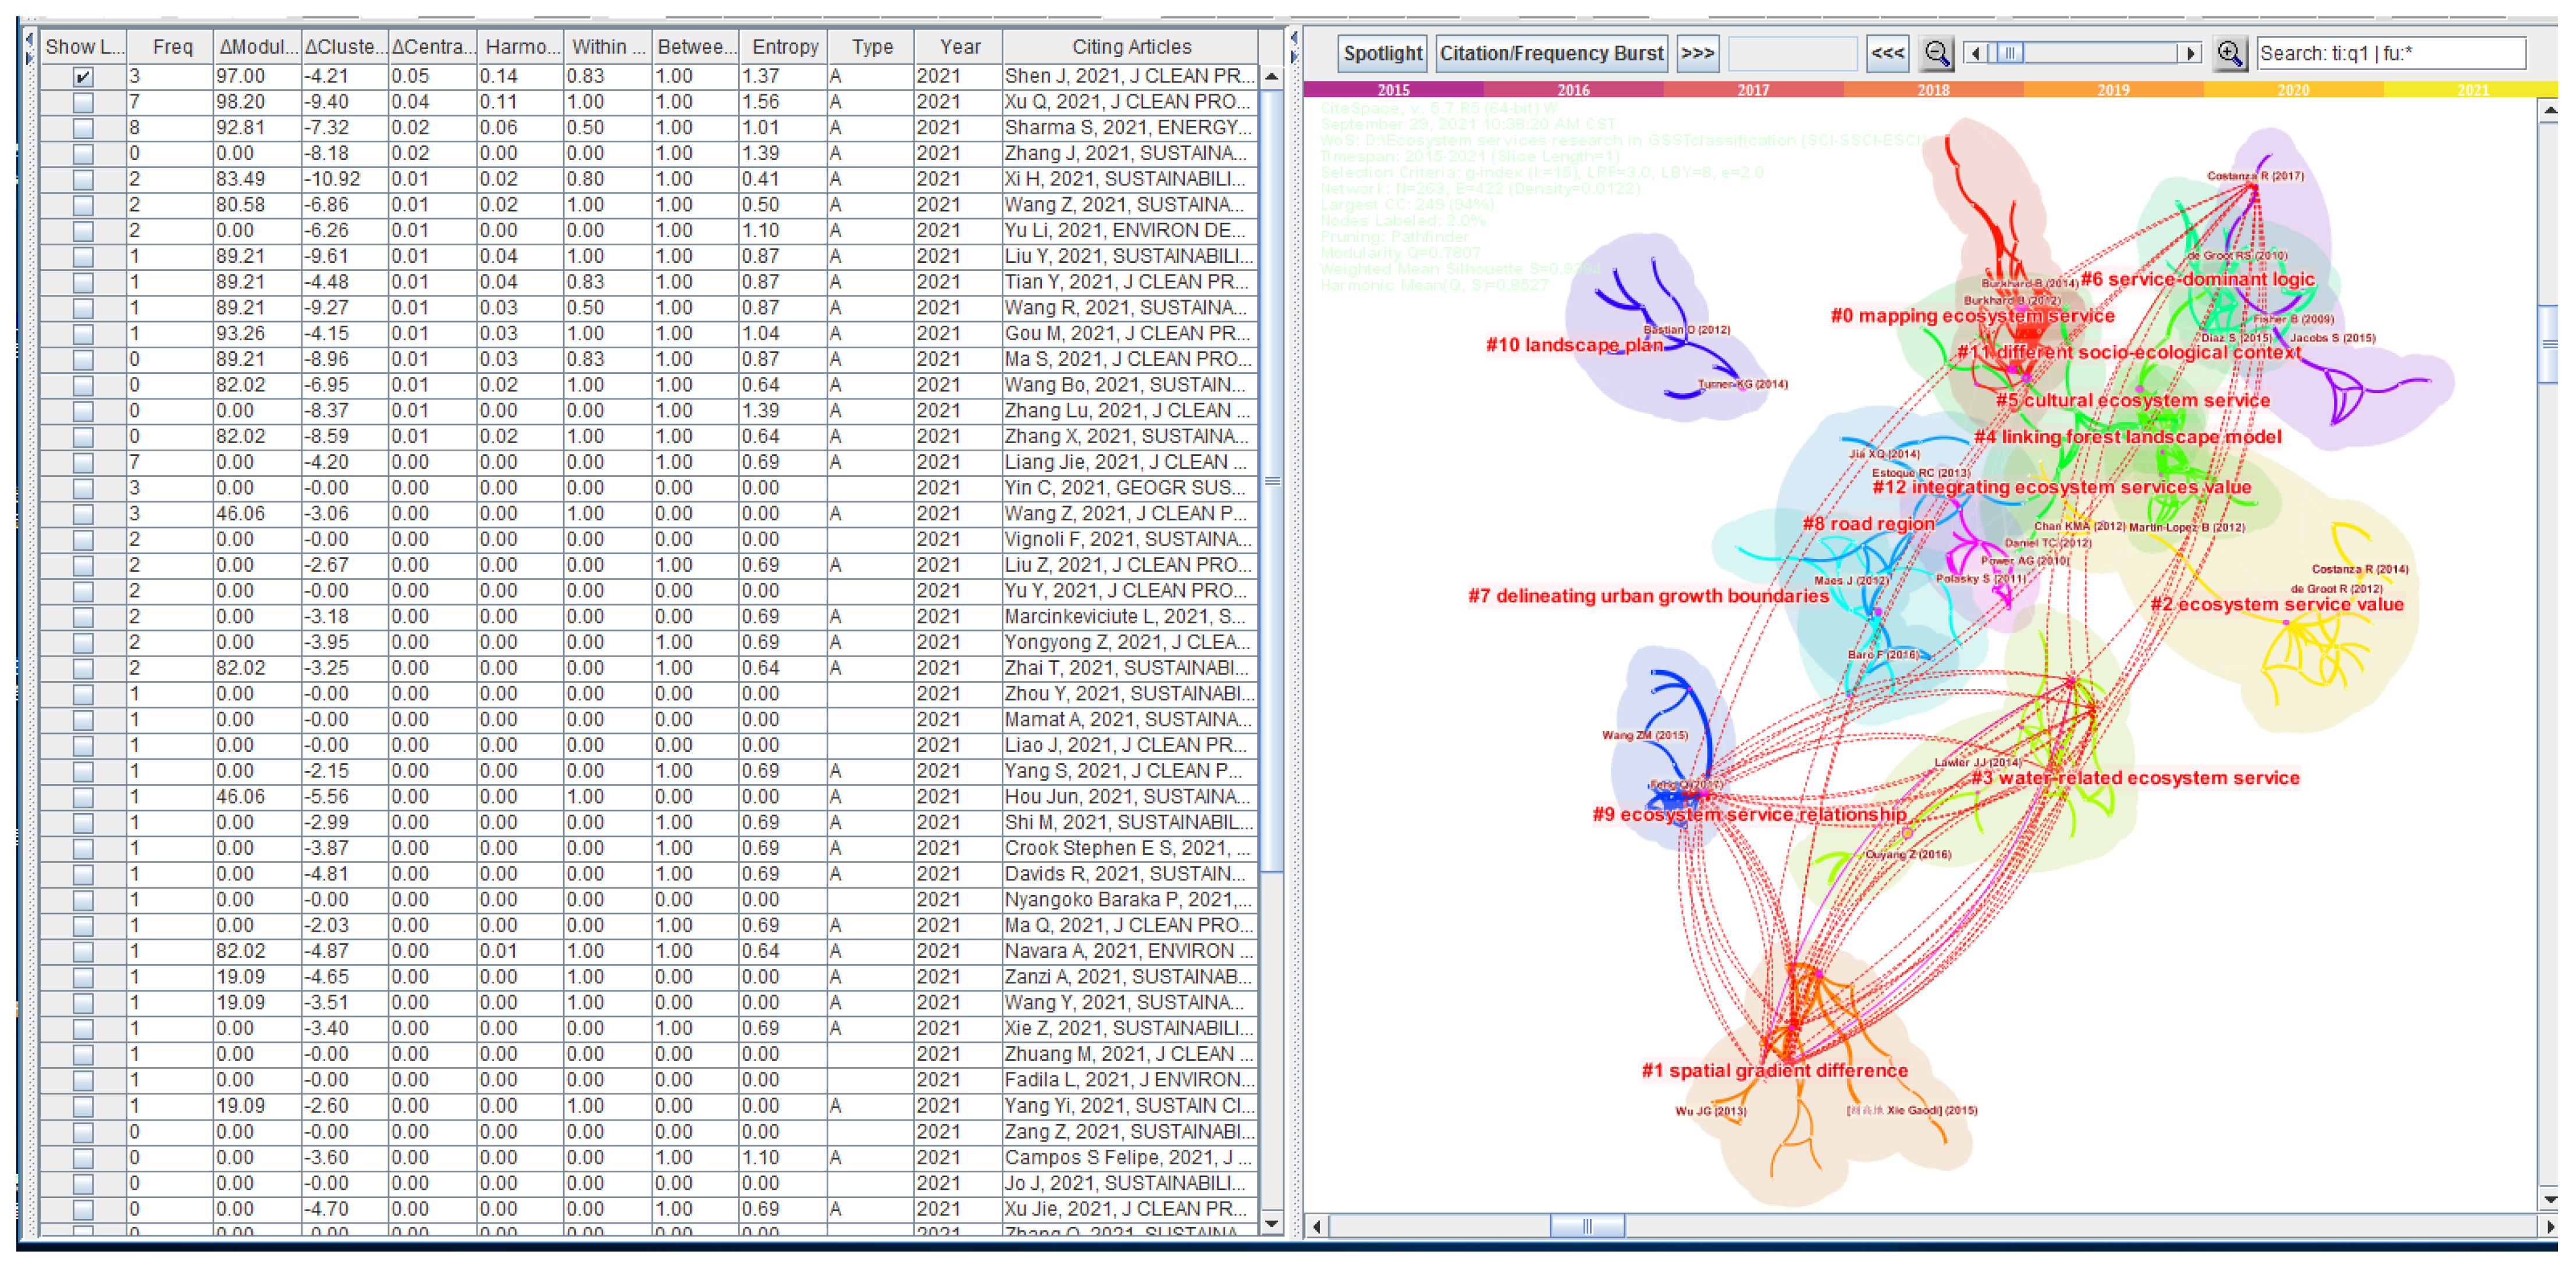The image size is (2576, 1269).
Task: Click table scrollbar up arrow
Action: (x=1271, y=76)
